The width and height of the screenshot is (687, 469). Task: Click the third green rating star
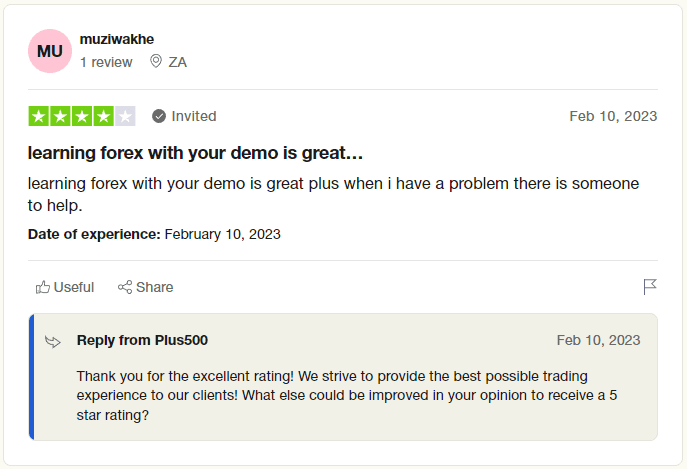[x=82, y=116]
